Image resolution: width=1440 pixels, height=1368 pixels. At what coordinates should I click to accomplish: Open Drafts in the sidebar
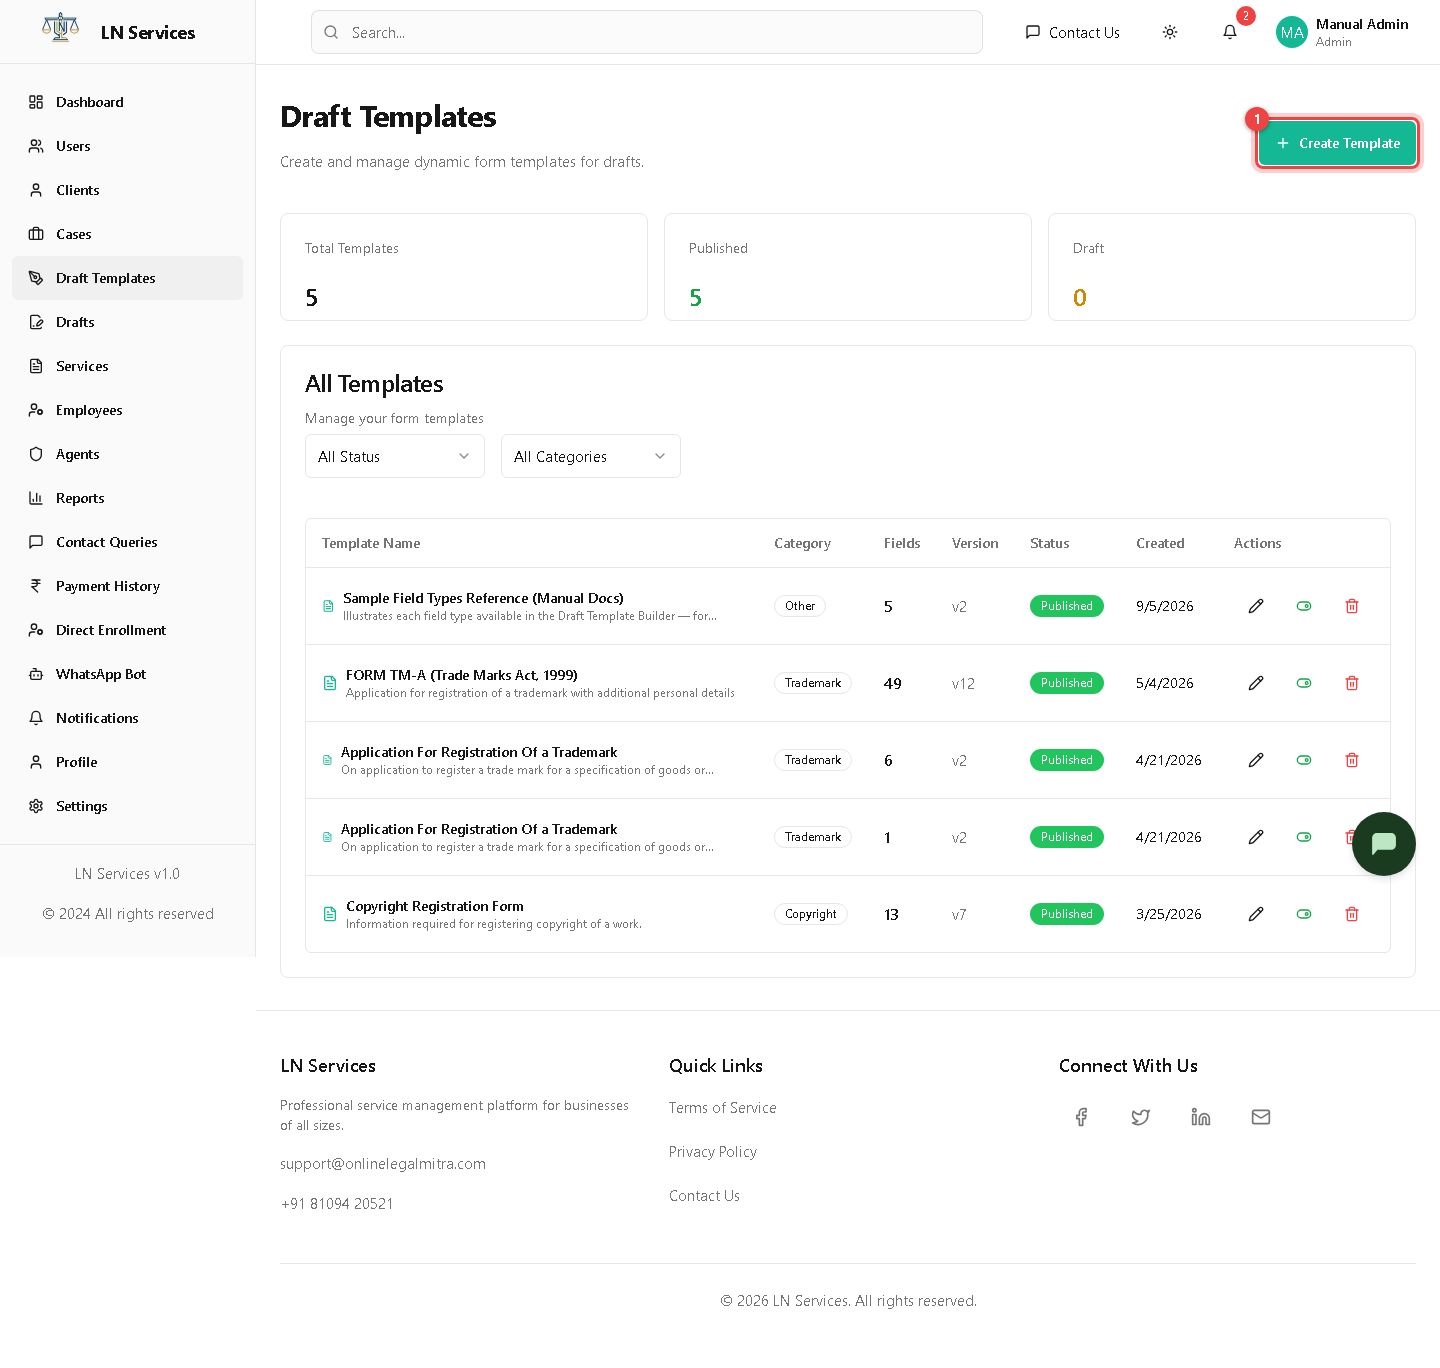click(127, 322)
